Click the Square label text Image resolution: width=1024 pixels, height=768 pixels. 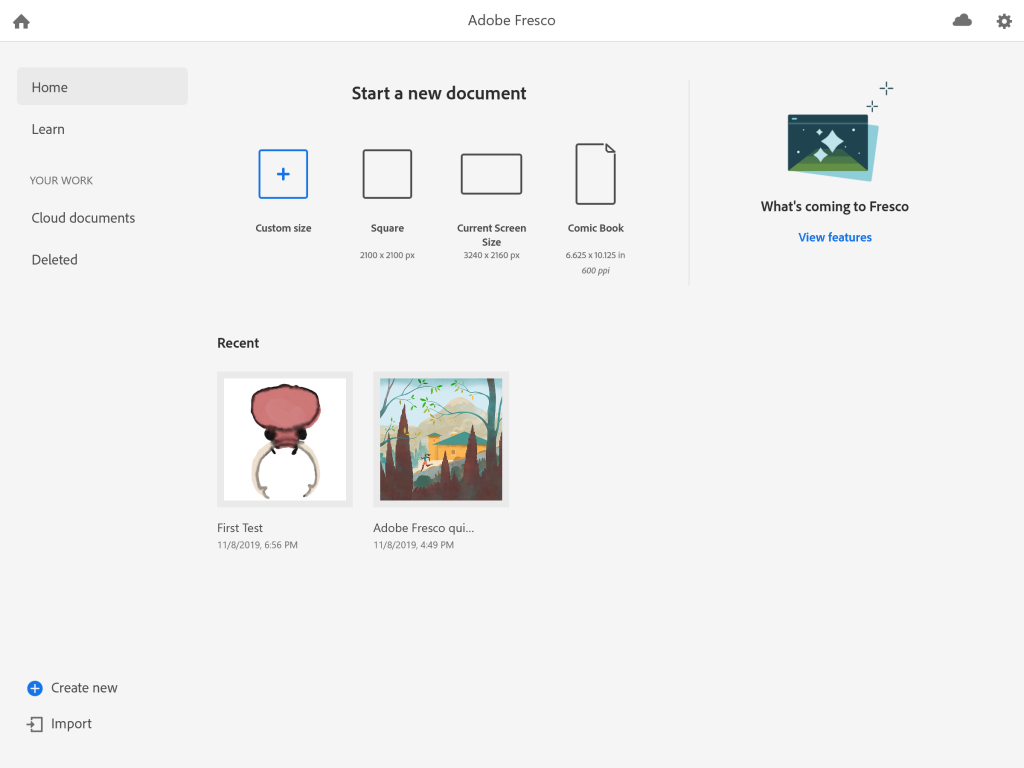pos(387,228)
